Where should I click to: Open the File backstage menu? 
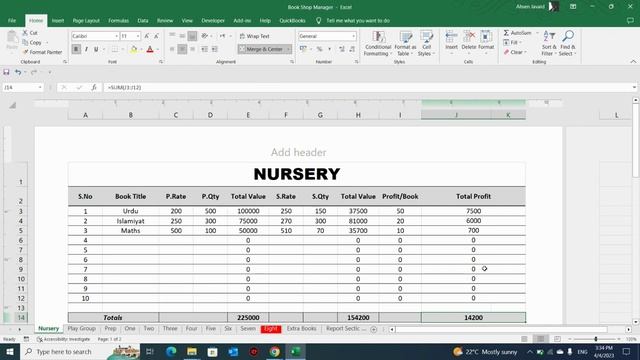tap(12, 20)
